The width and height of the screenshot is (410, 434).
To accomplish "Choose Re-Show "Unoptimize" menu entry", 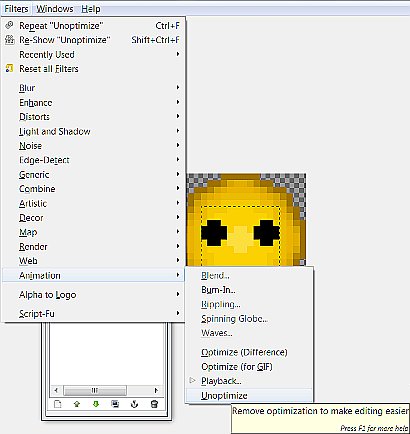I will 93,40.
